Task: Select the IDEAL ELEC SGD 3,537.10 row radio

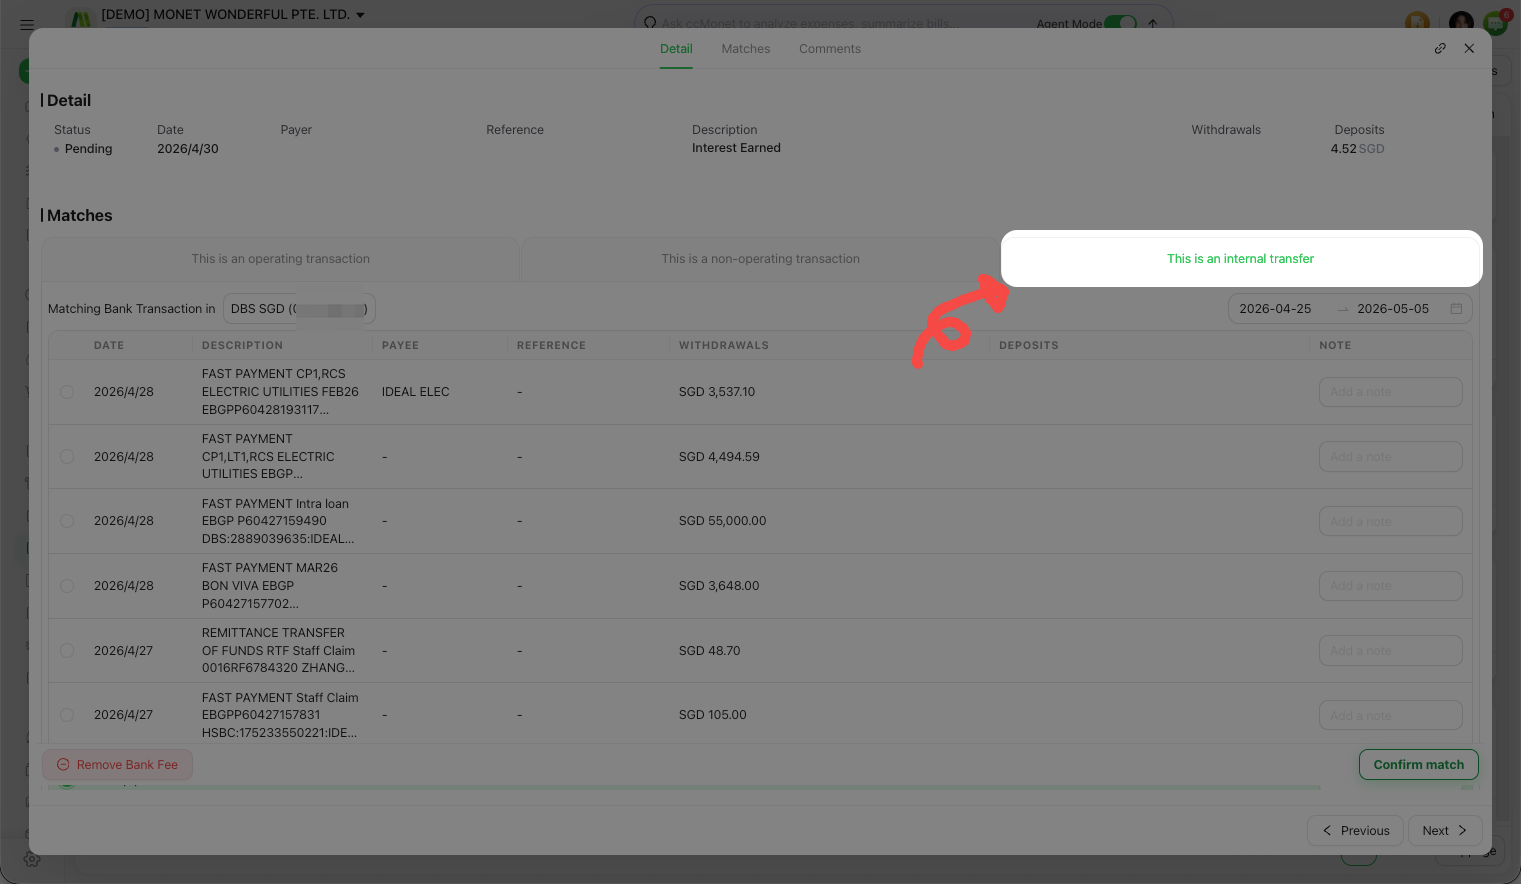Action: 67,392
